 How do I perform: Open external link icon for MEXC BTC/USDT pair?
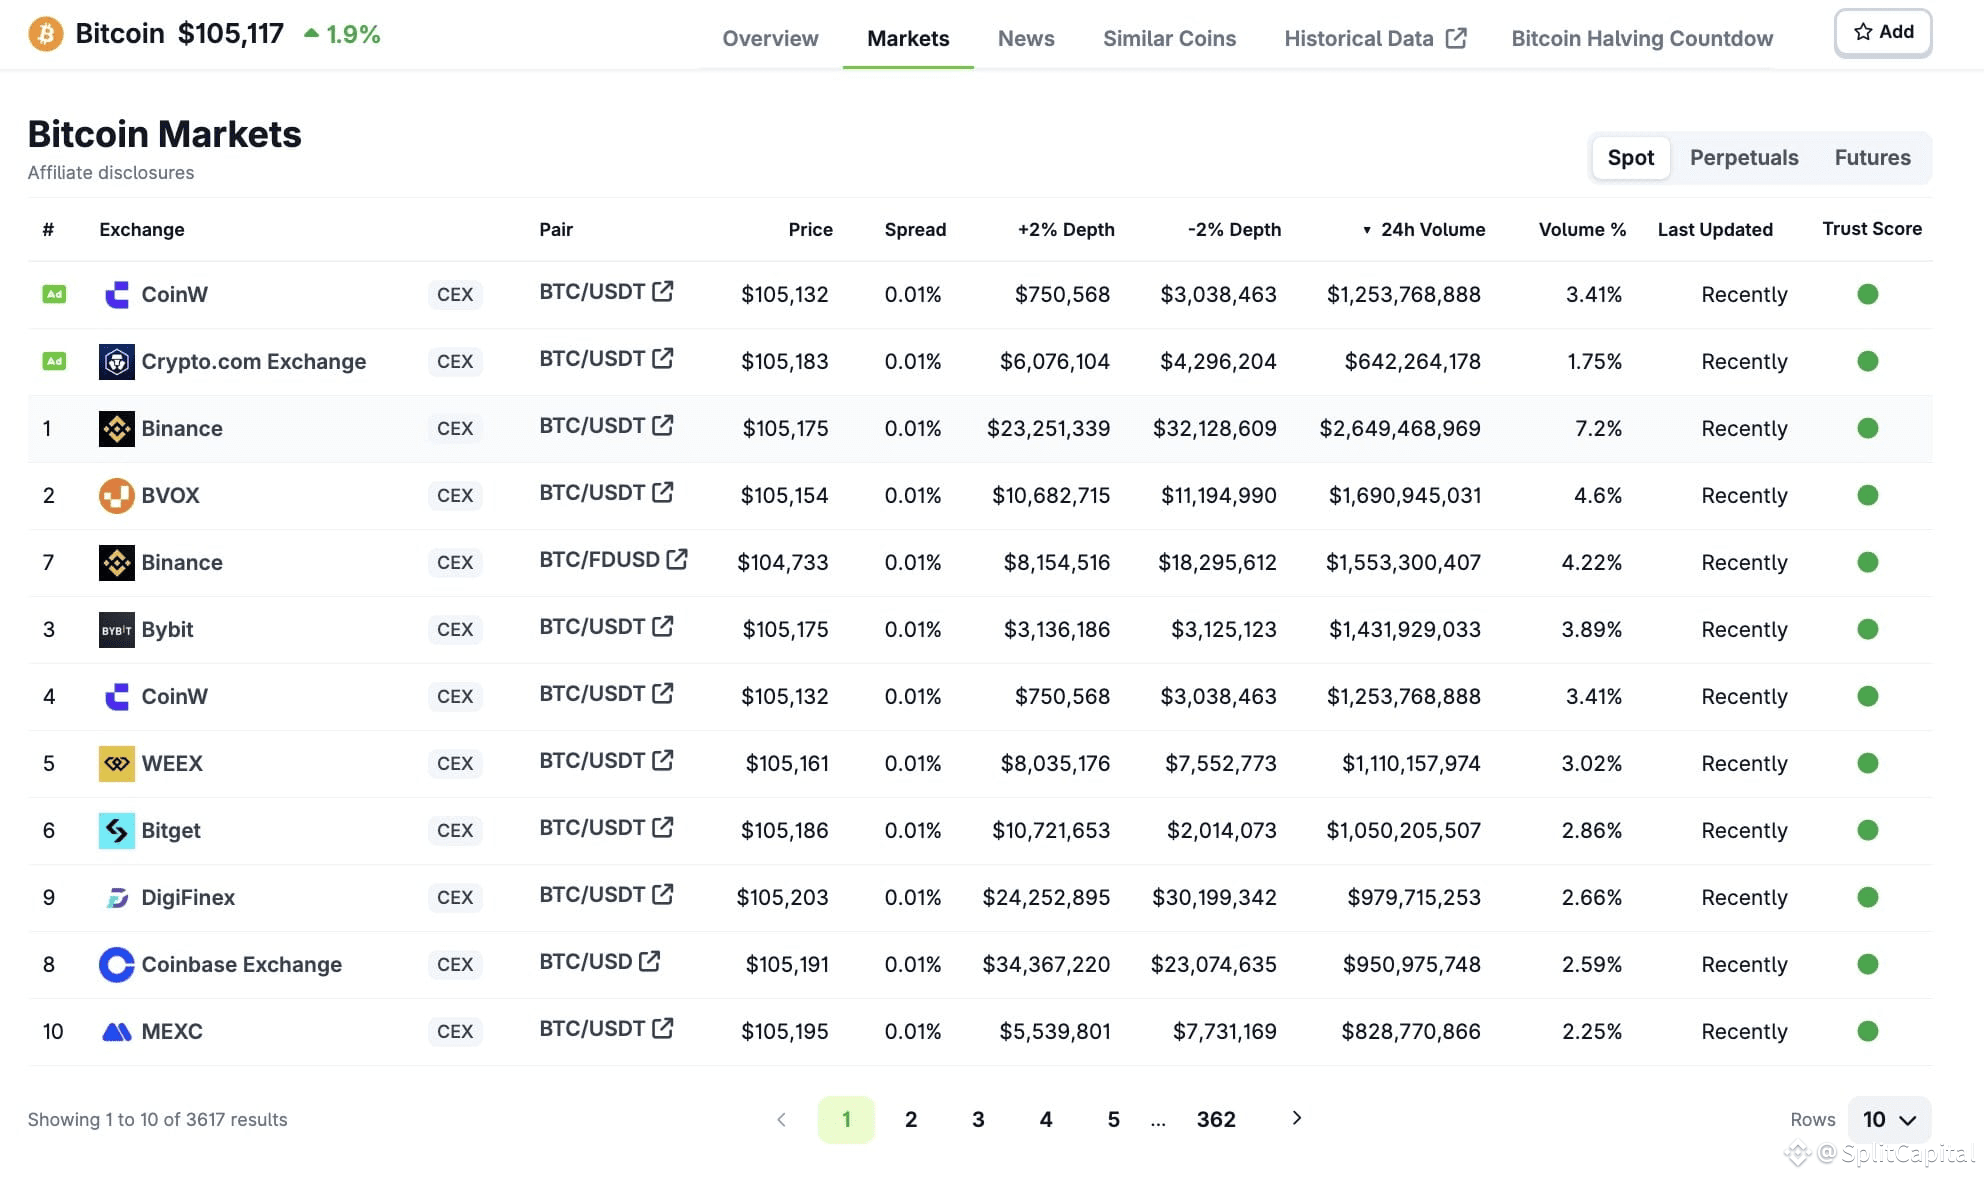tap(663, 1028)
